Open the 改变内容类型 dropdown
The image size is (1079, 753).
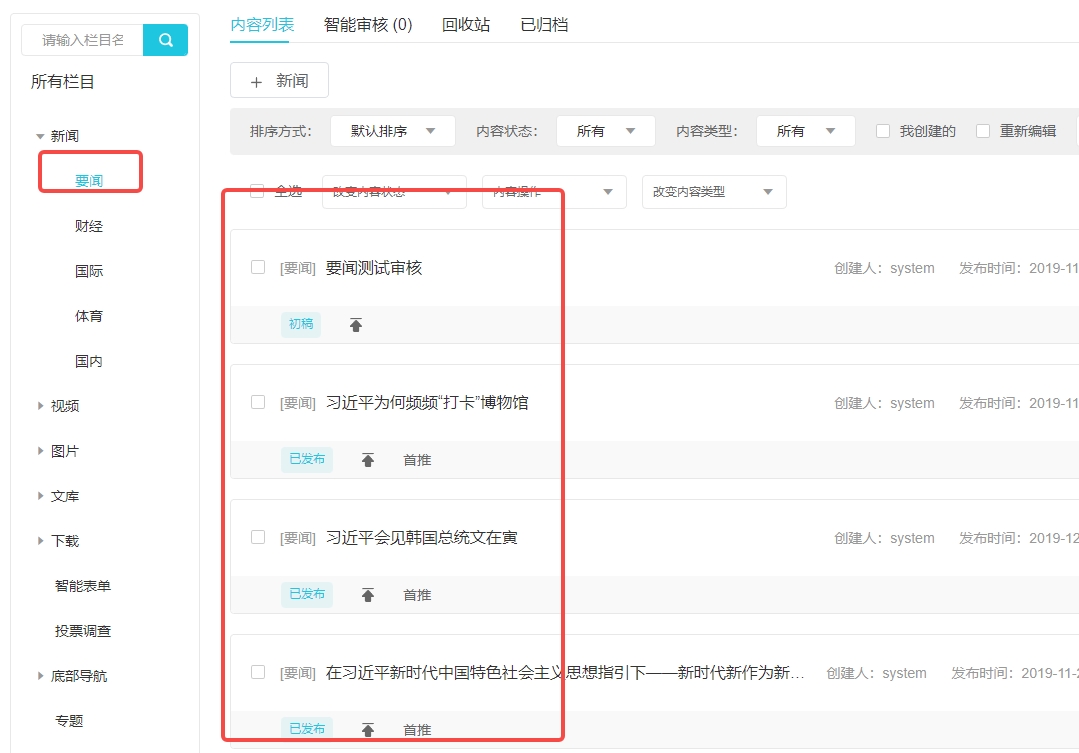click(713, 192)
